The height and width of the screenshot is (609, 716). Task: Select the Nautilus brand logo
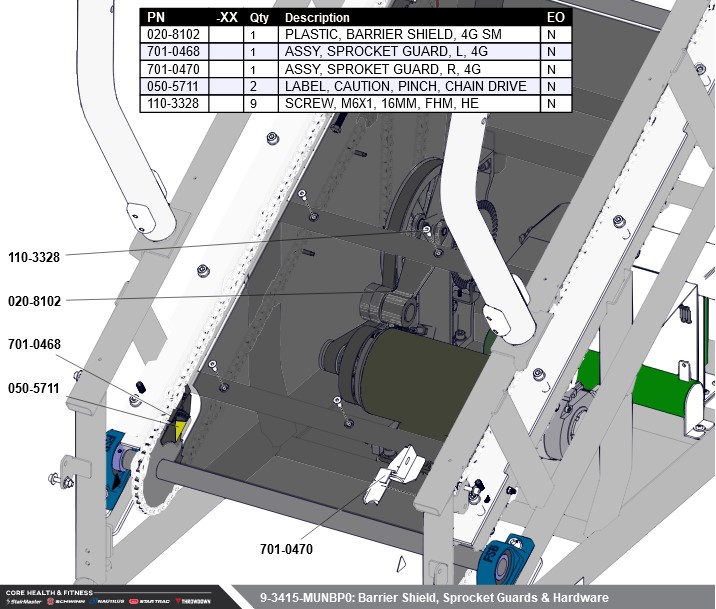106,602
